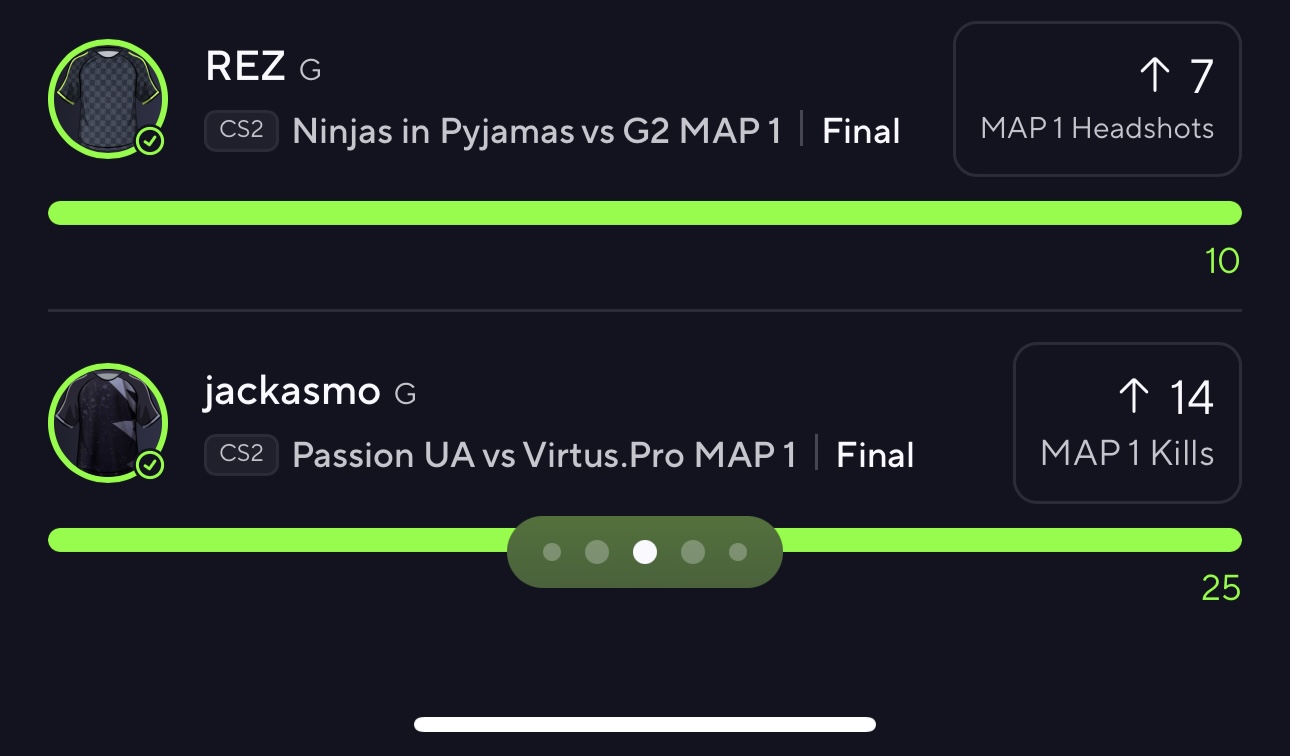The width and height of the screenshot is (1290, 756).
Task: Open the MAP 1 Headshots stat box
Action: pos(1097,100)
